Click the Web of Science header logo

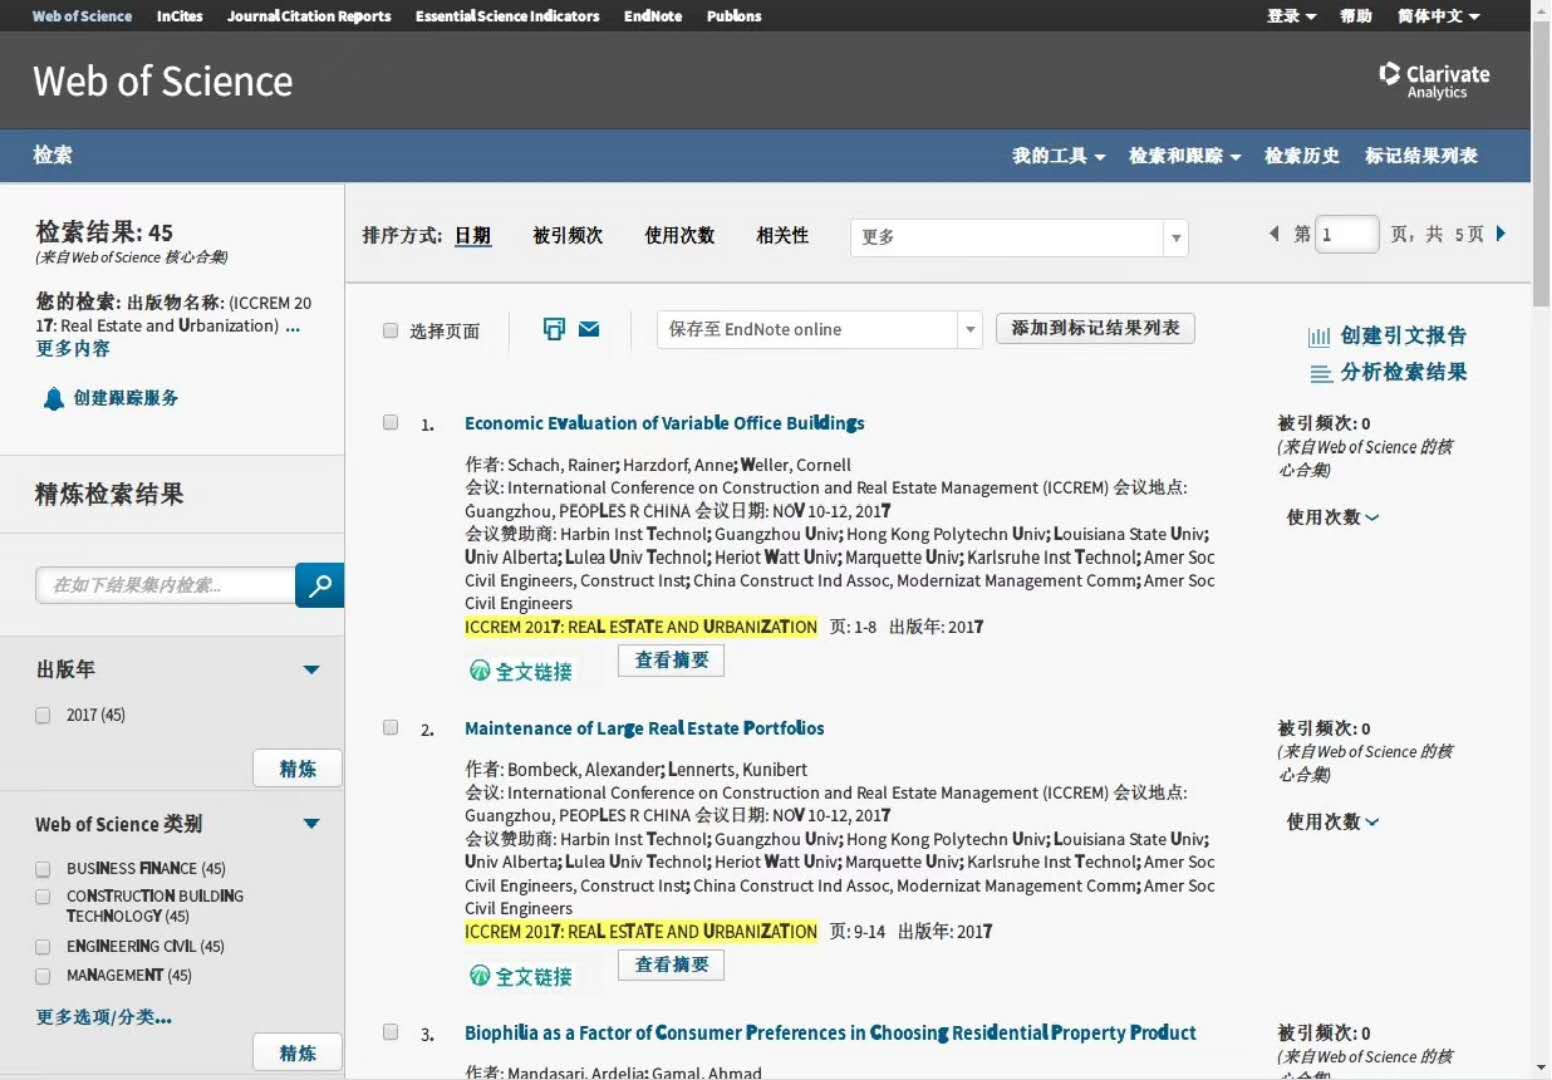(x=163, y=81)
